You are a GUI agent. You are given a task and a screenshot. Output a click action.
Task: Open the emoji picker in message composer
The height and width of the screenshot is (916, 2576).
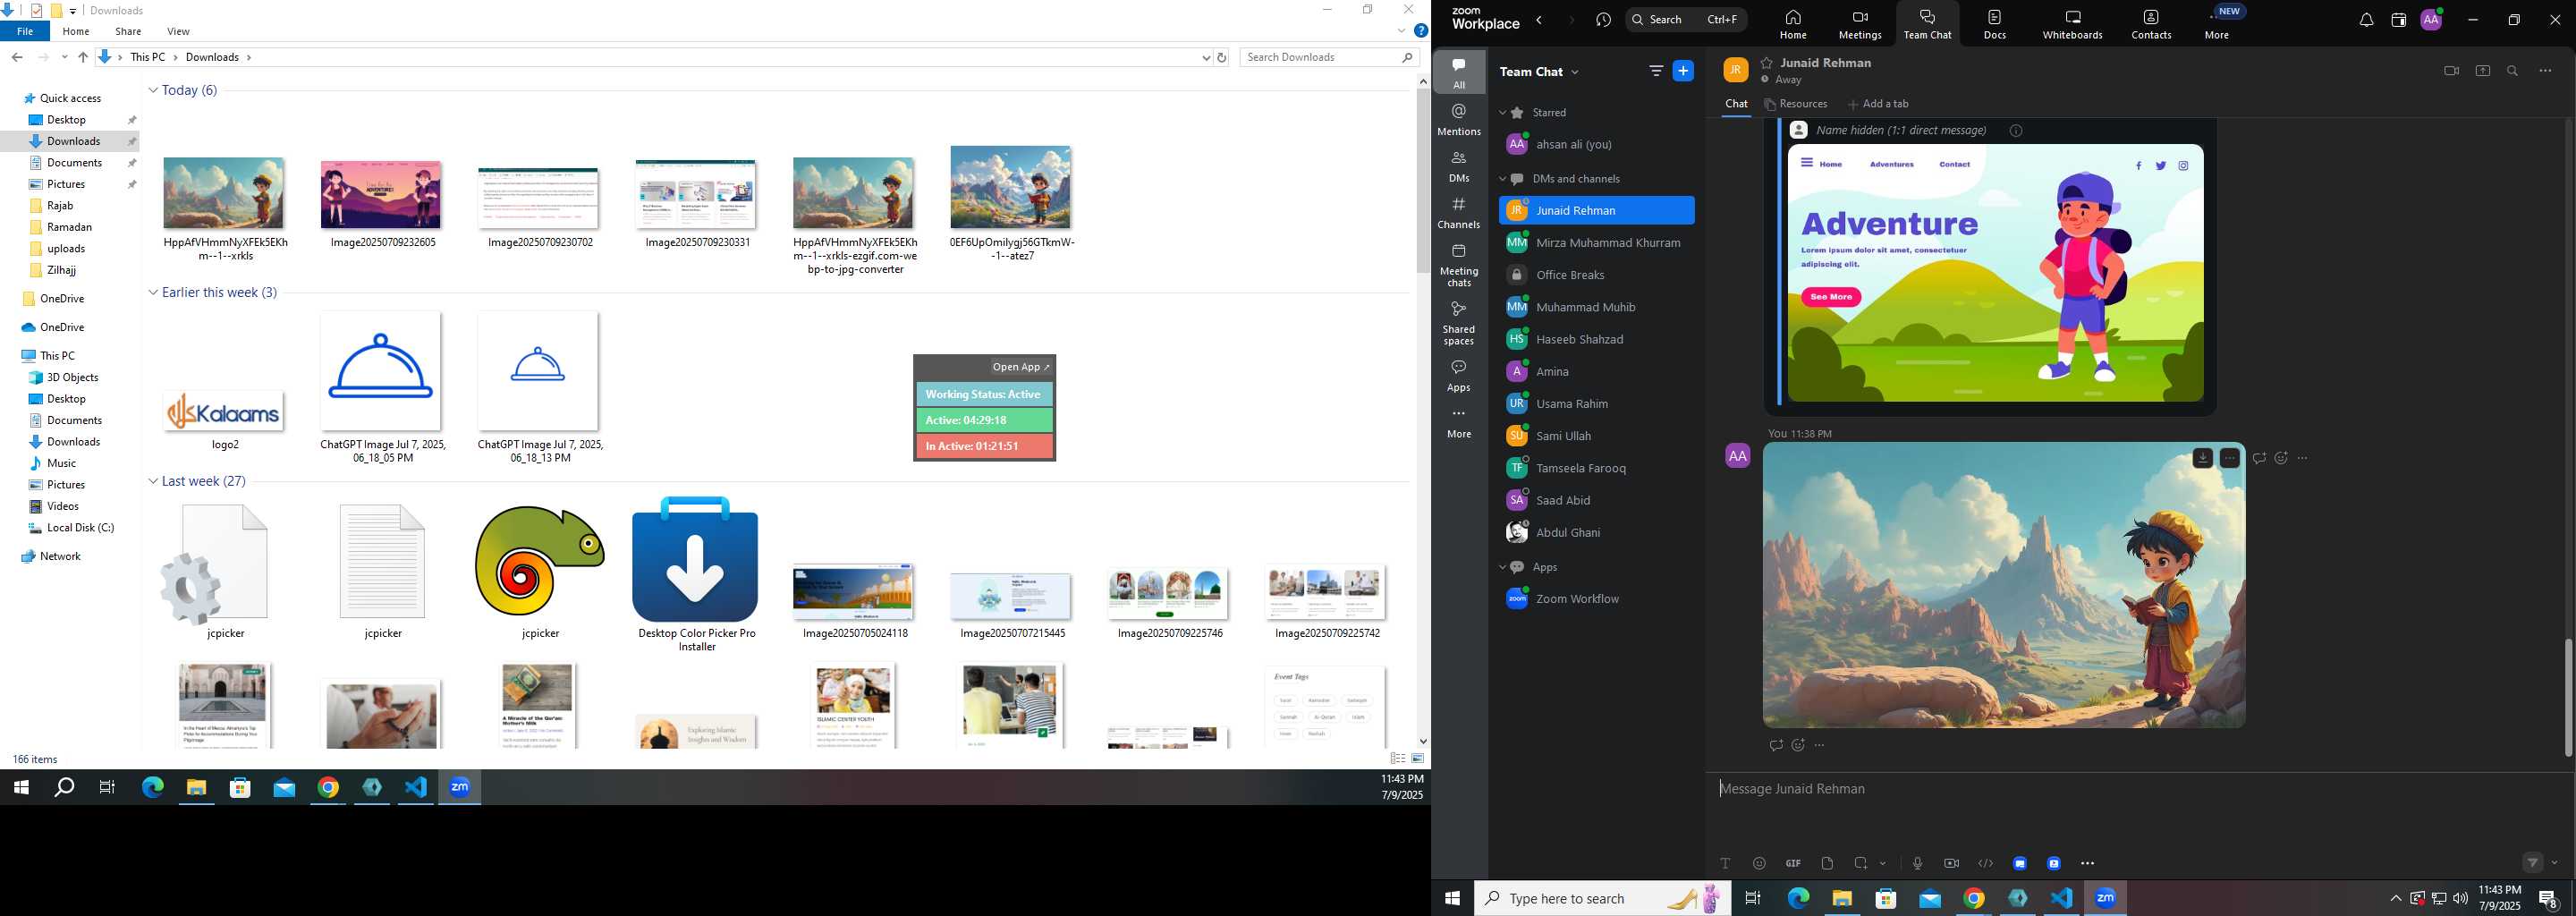pos(1759,863)
